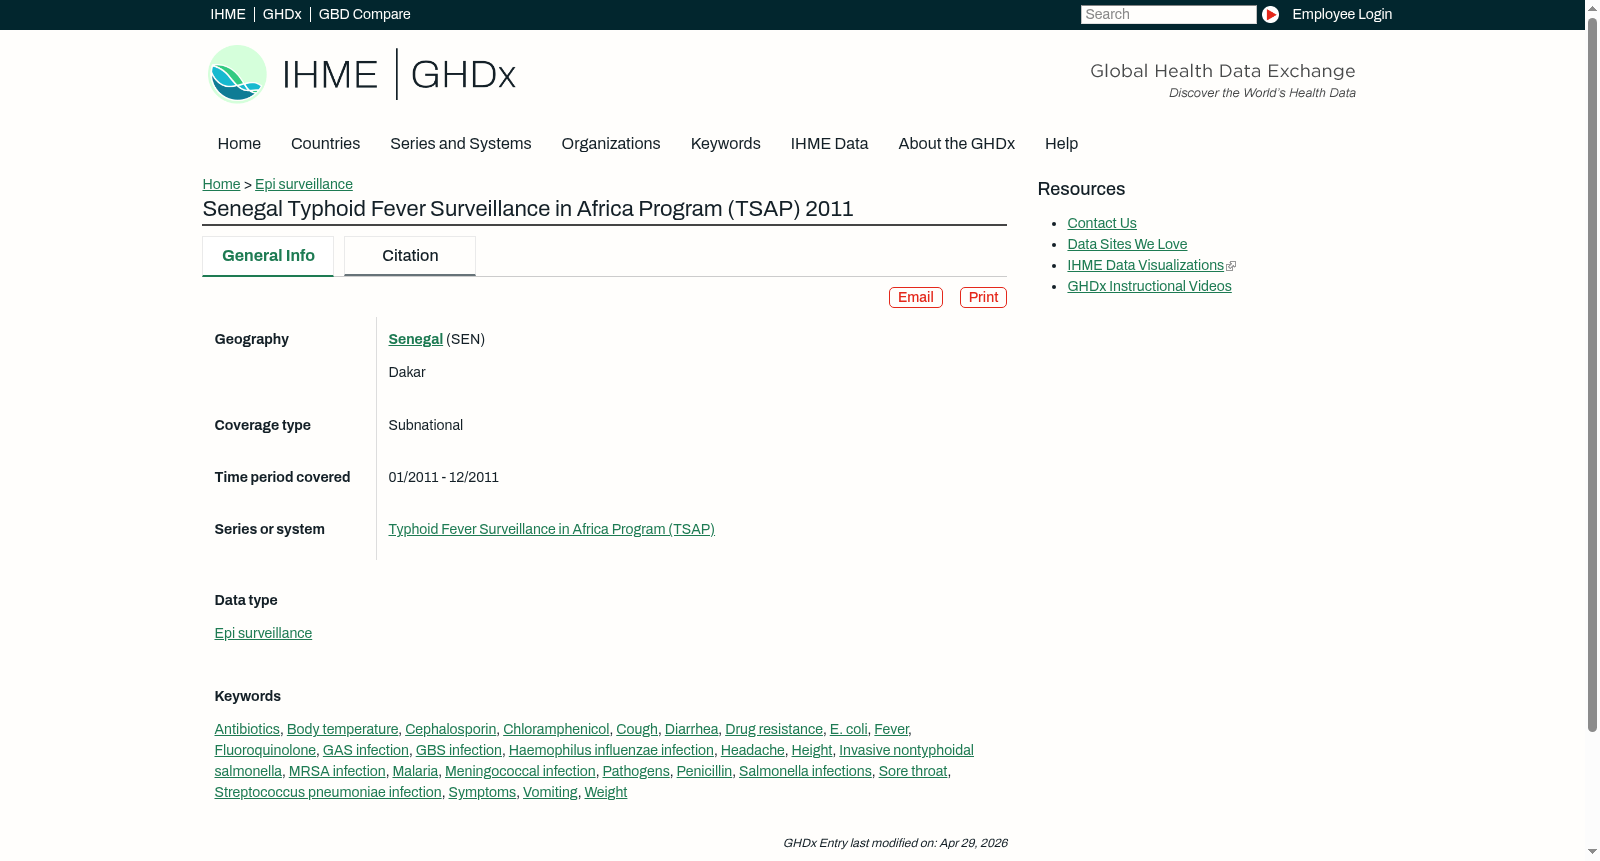Click the scrollbar up arrow
Viewport: 1600px width, 861px height.
(1592, 7)
